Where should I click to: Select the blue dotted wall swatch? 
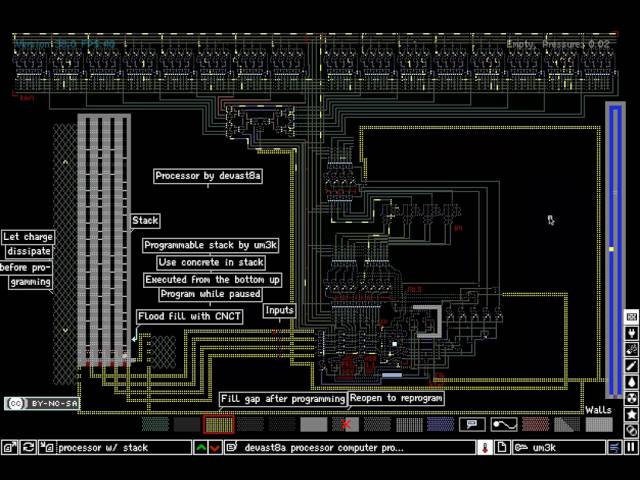[440, 424]
